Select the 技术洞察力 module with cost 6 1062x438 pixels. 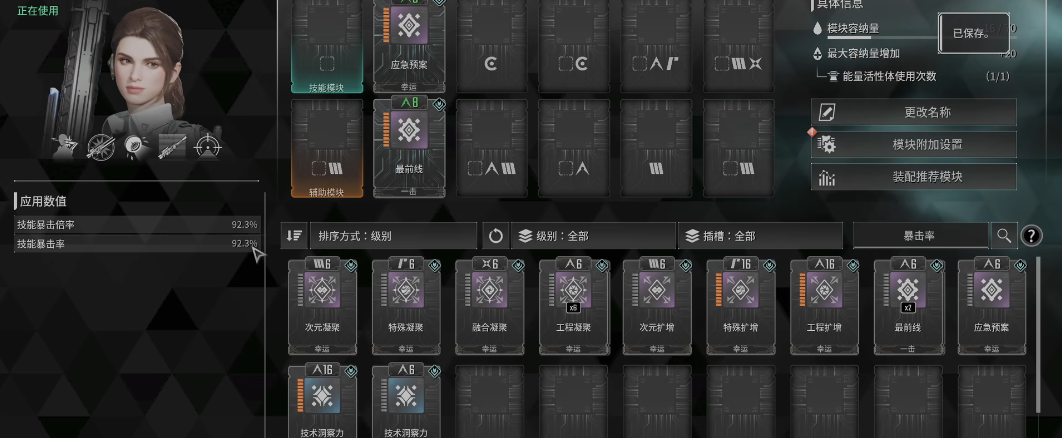(406, 401)
